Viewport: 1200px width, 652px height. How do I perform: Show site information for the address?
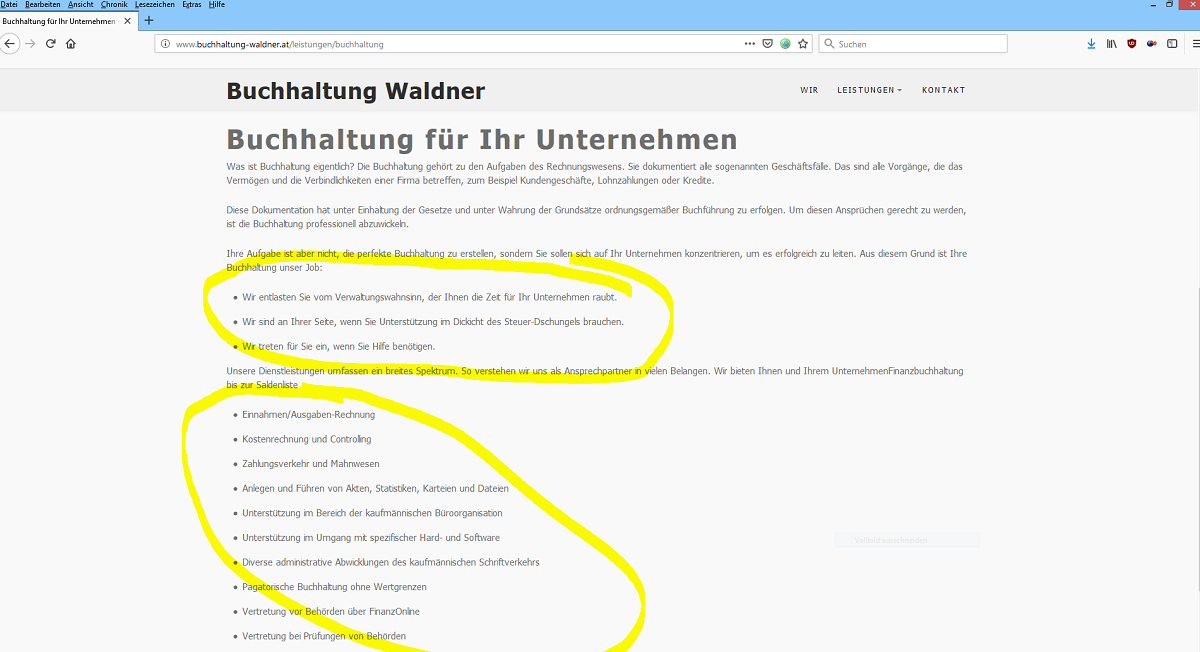[166, 44]
